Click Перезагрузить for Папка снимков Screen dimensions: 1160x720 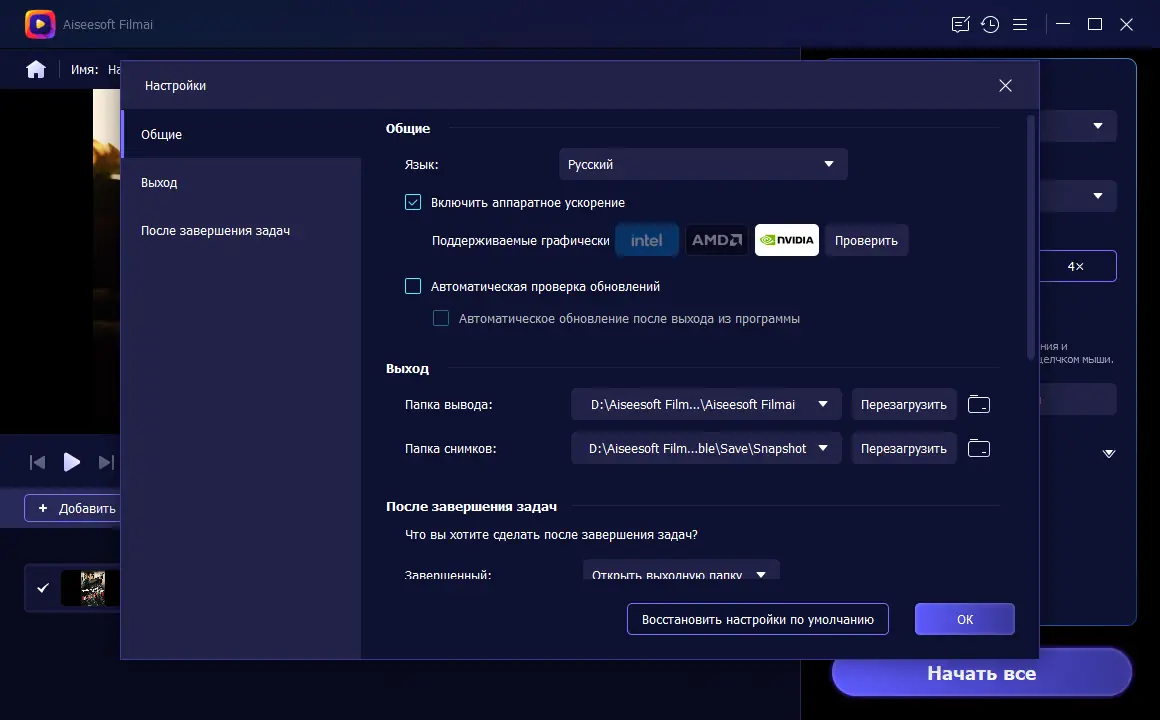click(x=904, y=448)
